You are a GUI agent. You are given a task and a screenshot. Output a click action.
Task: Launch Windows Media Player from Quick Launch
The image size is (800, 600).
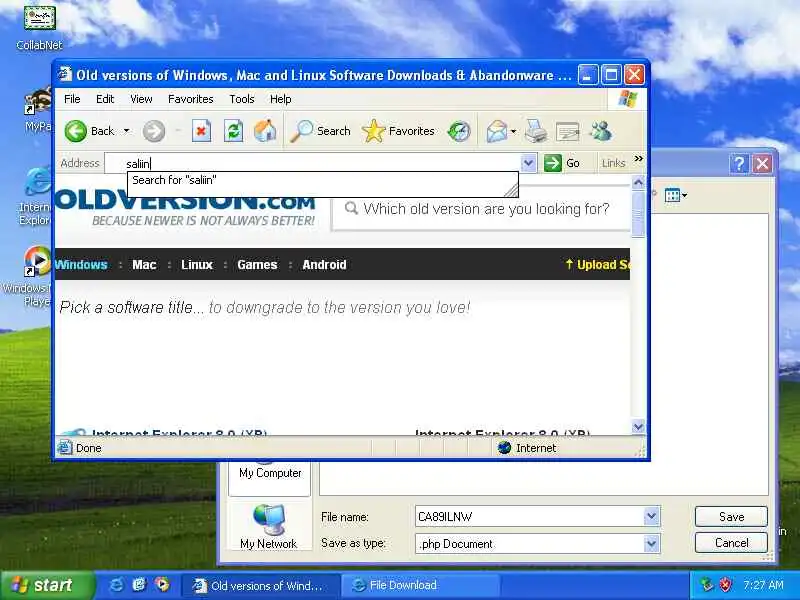coord(163,585)
